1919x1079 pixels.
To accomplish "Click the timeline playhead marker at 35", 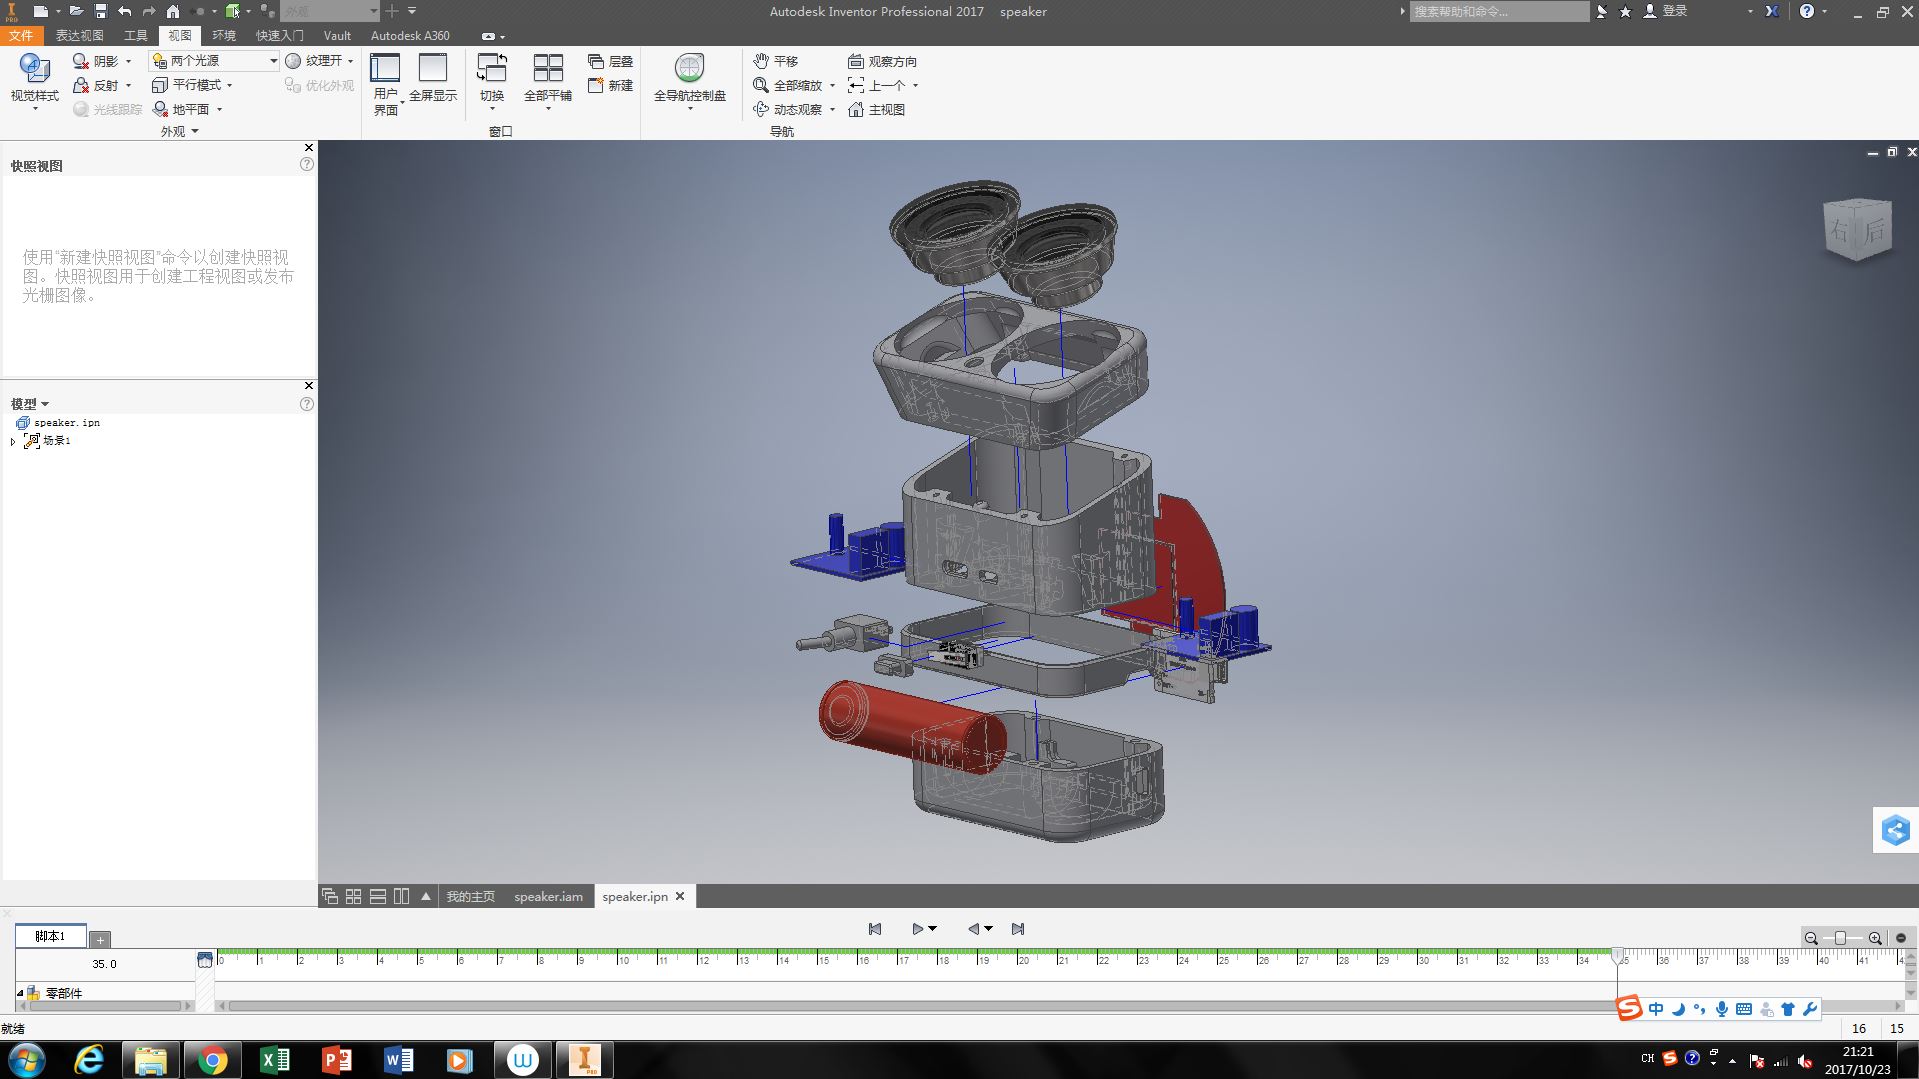I will coord(1618,955).
